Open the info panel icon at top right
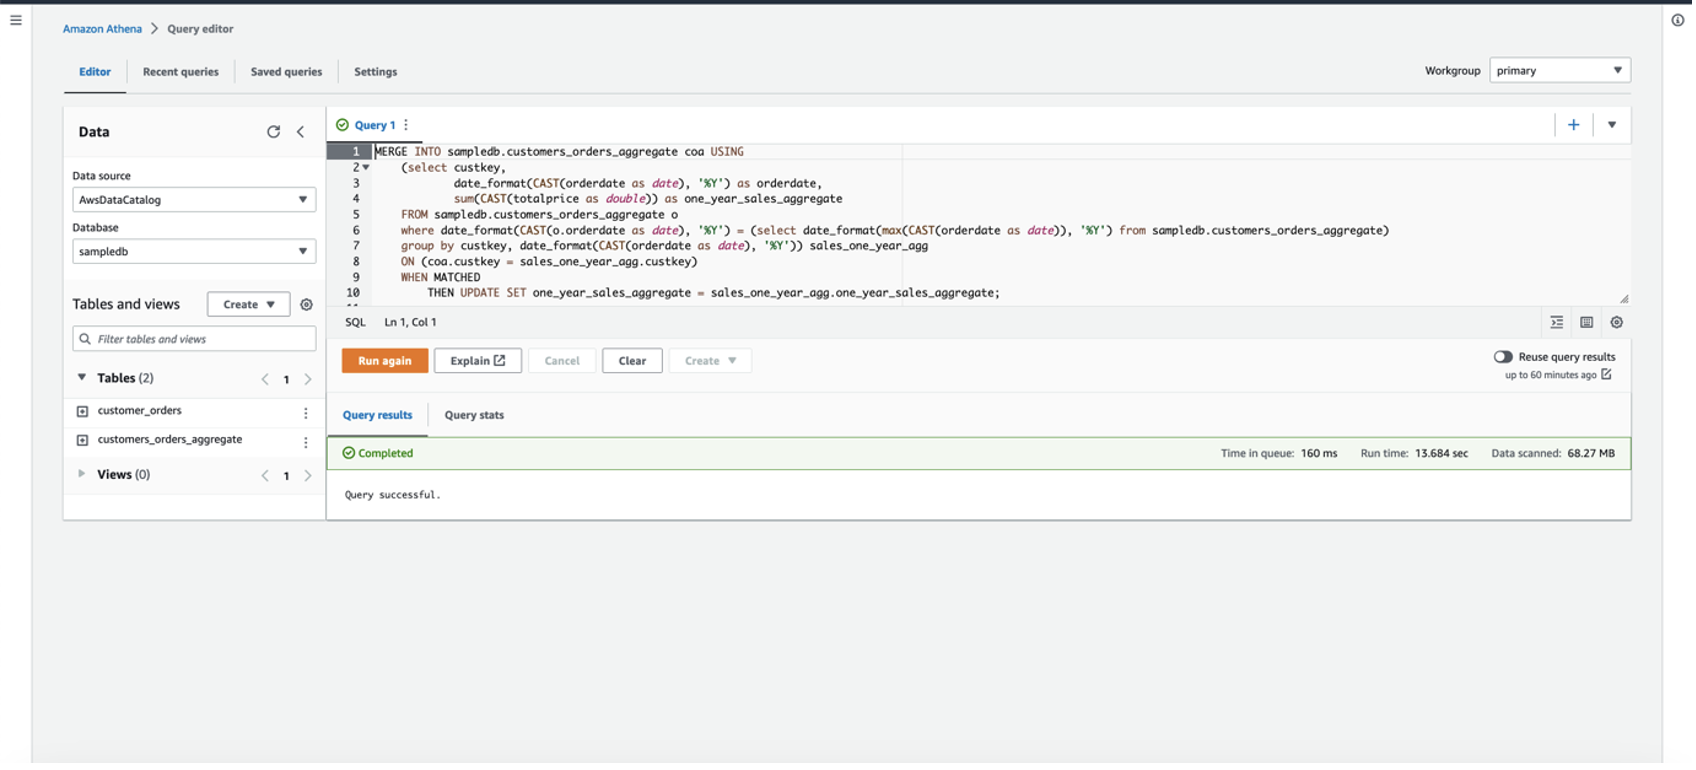The height and width of the screenshot is (770, 1696). 1678,20
